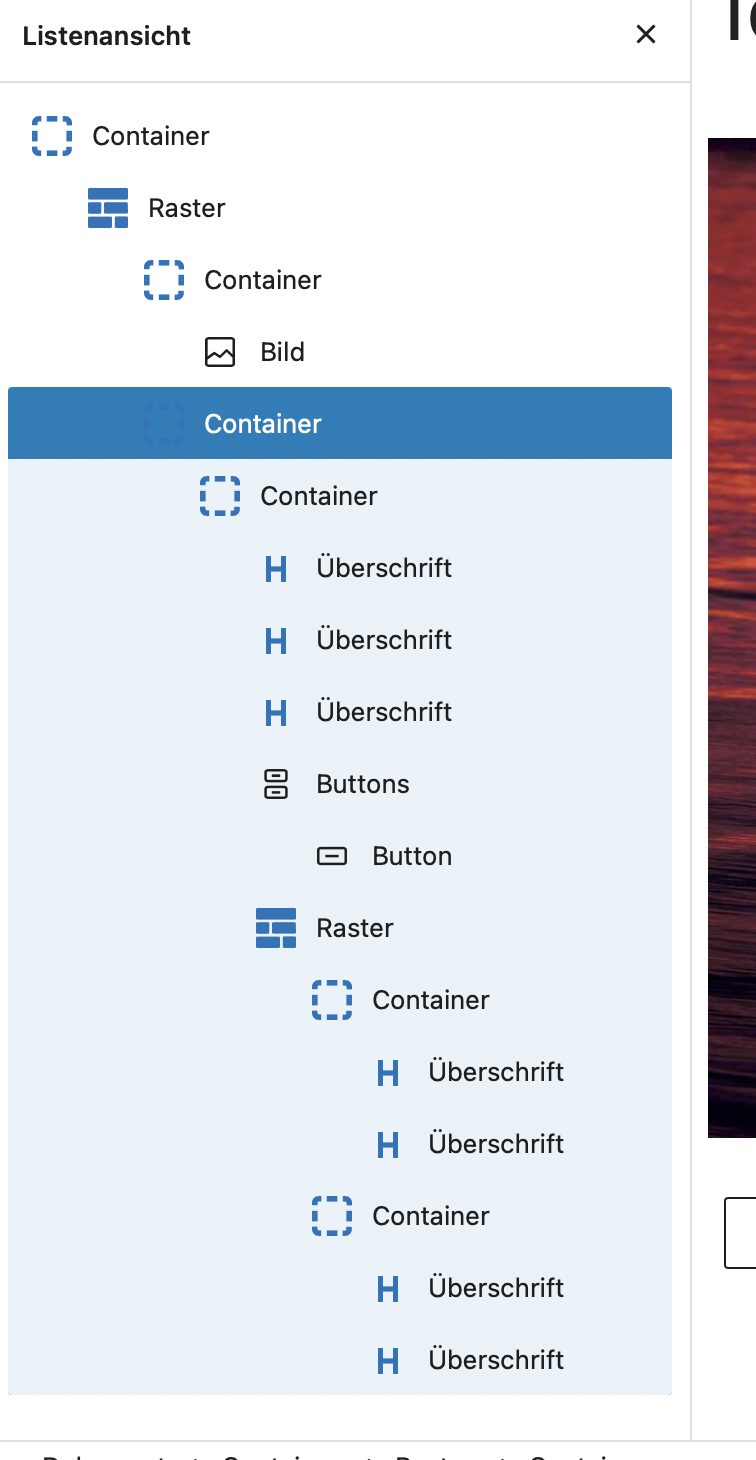Select the Container just below the highlighted row
Viewport: 756px width, 1460px height.
click(319, 496)
